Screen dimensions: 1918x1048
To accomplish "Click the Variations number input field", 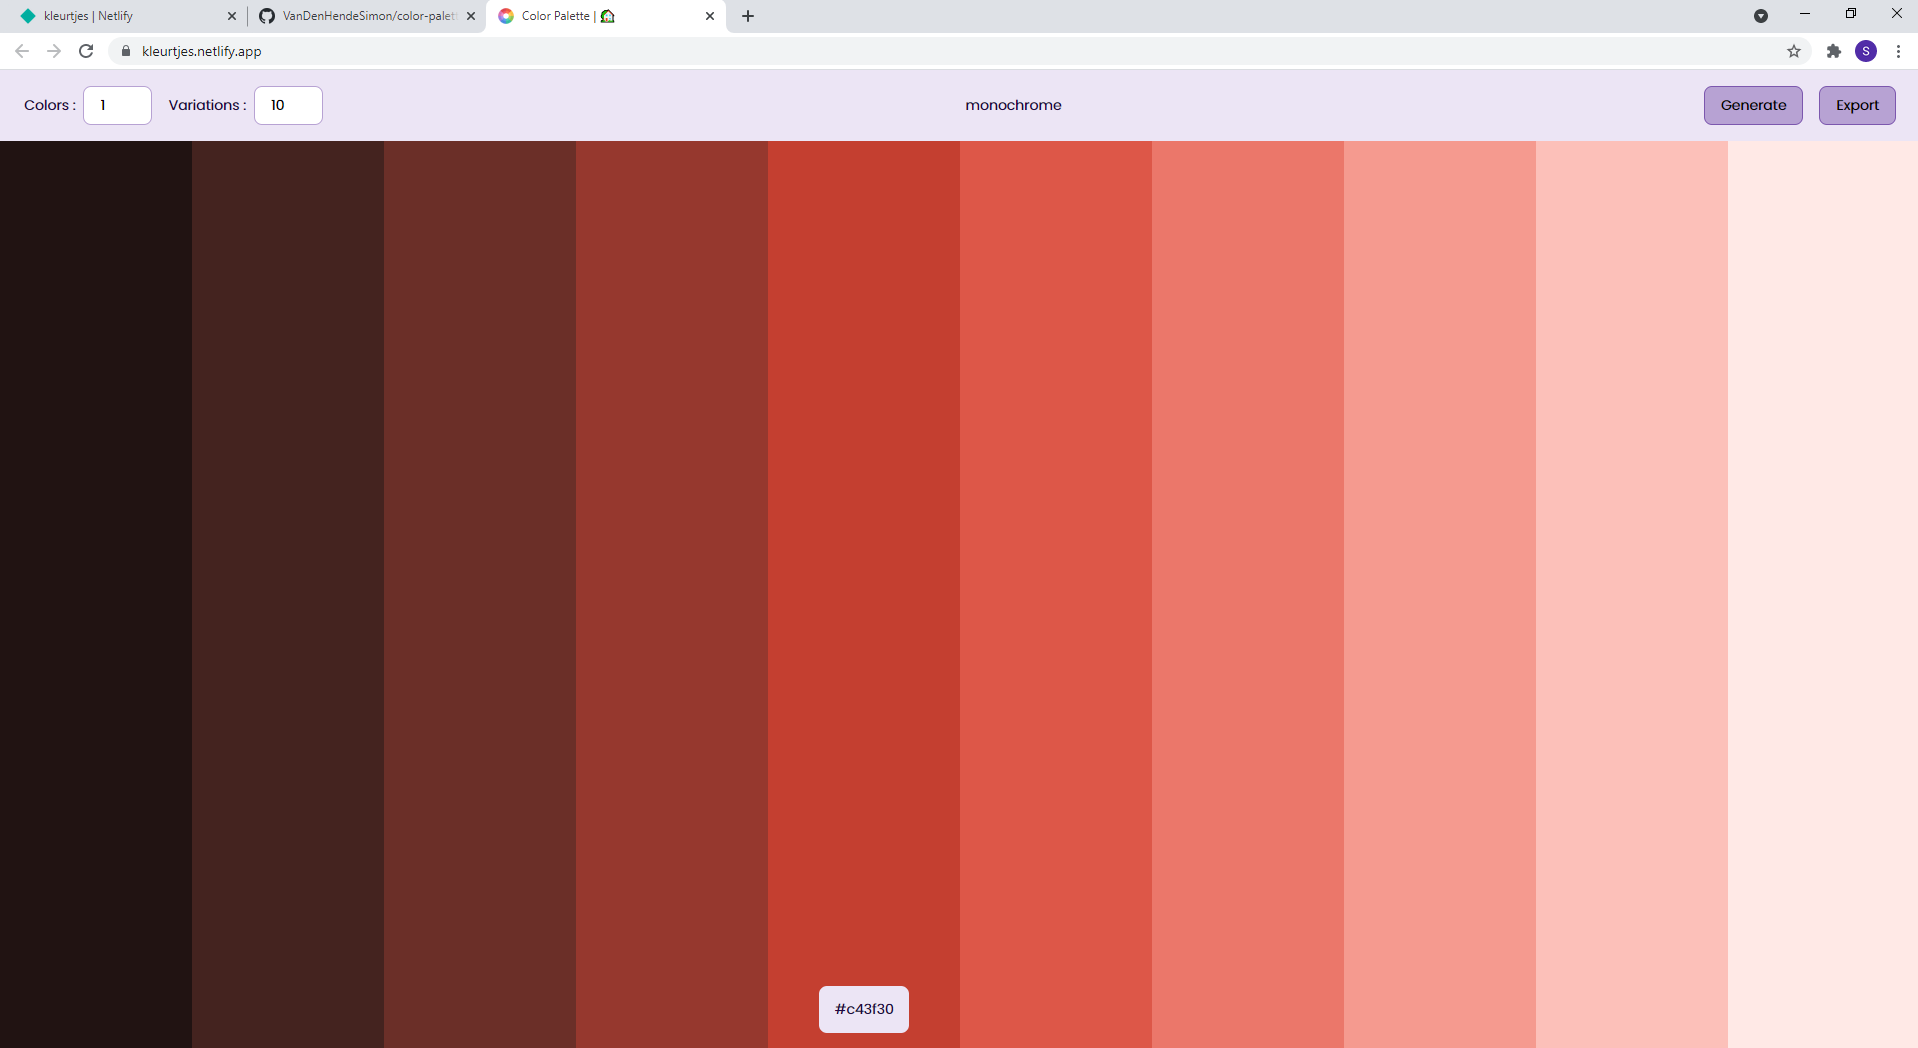I will [288, 105].
